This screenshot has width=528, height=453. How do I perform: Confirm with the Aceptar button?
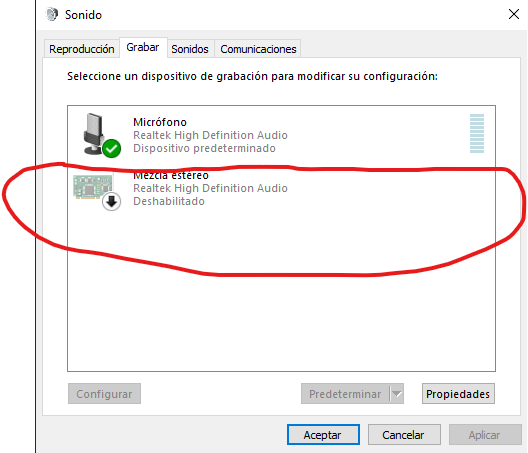[x=323, y=434]
